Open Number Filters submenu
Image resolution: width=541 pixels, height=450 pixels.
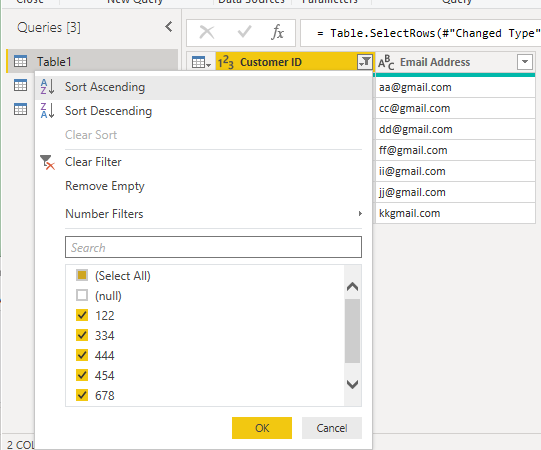pos(204,214)
